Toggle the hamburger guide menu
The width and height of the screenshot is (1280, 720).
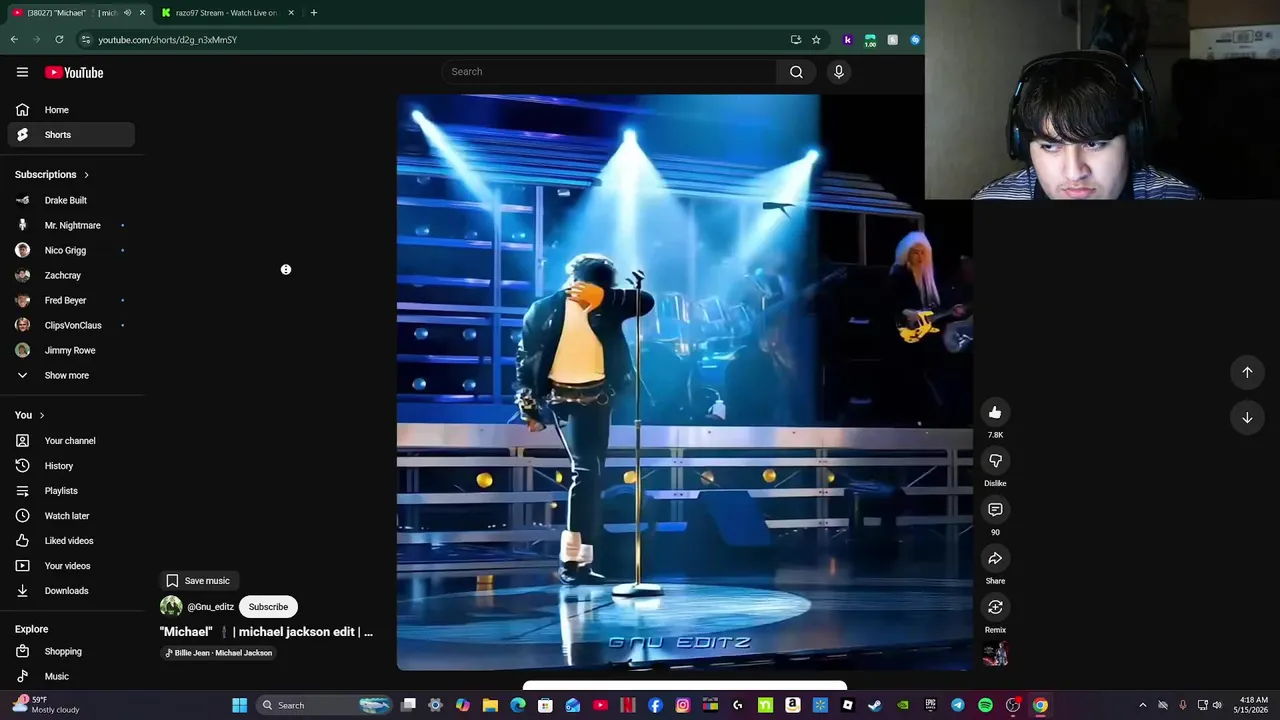(x=22, y=72)
